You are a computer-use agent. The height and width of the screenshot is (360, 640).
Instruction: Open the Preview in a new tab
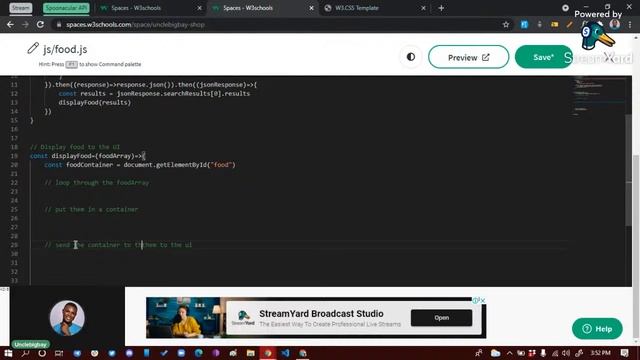point(468,57)
